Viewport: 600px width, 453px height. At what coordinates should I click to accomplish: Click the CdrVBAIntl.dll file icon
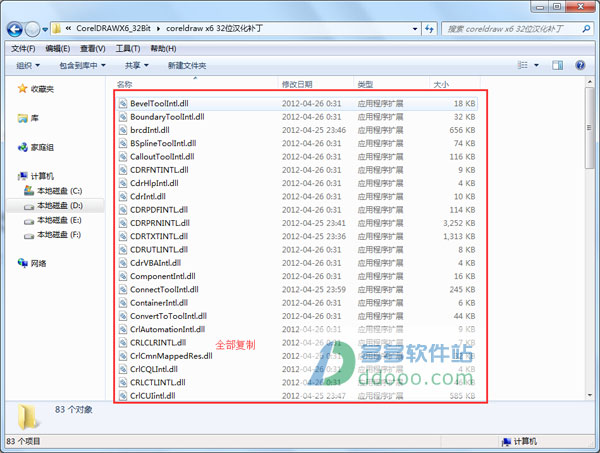coord(123,263)
